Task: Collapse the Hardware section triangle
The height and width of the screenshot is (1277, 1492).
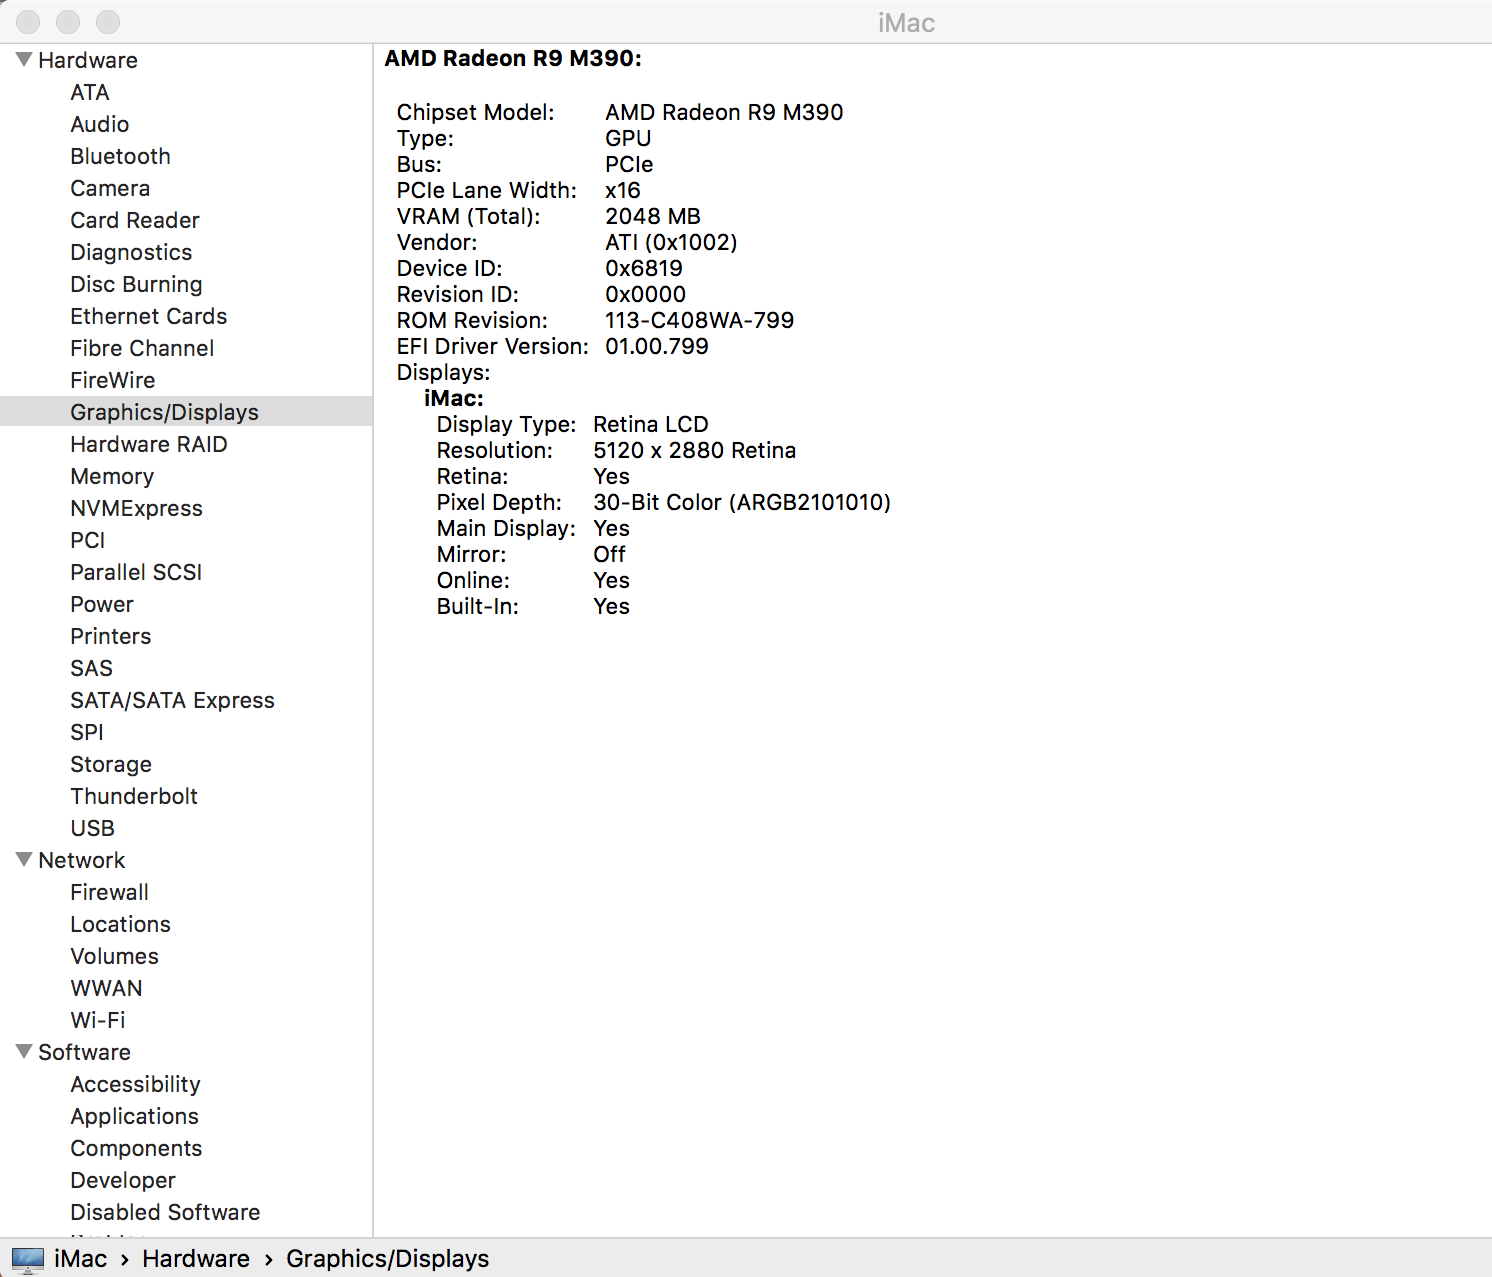Action: click(x=24, y=60)
